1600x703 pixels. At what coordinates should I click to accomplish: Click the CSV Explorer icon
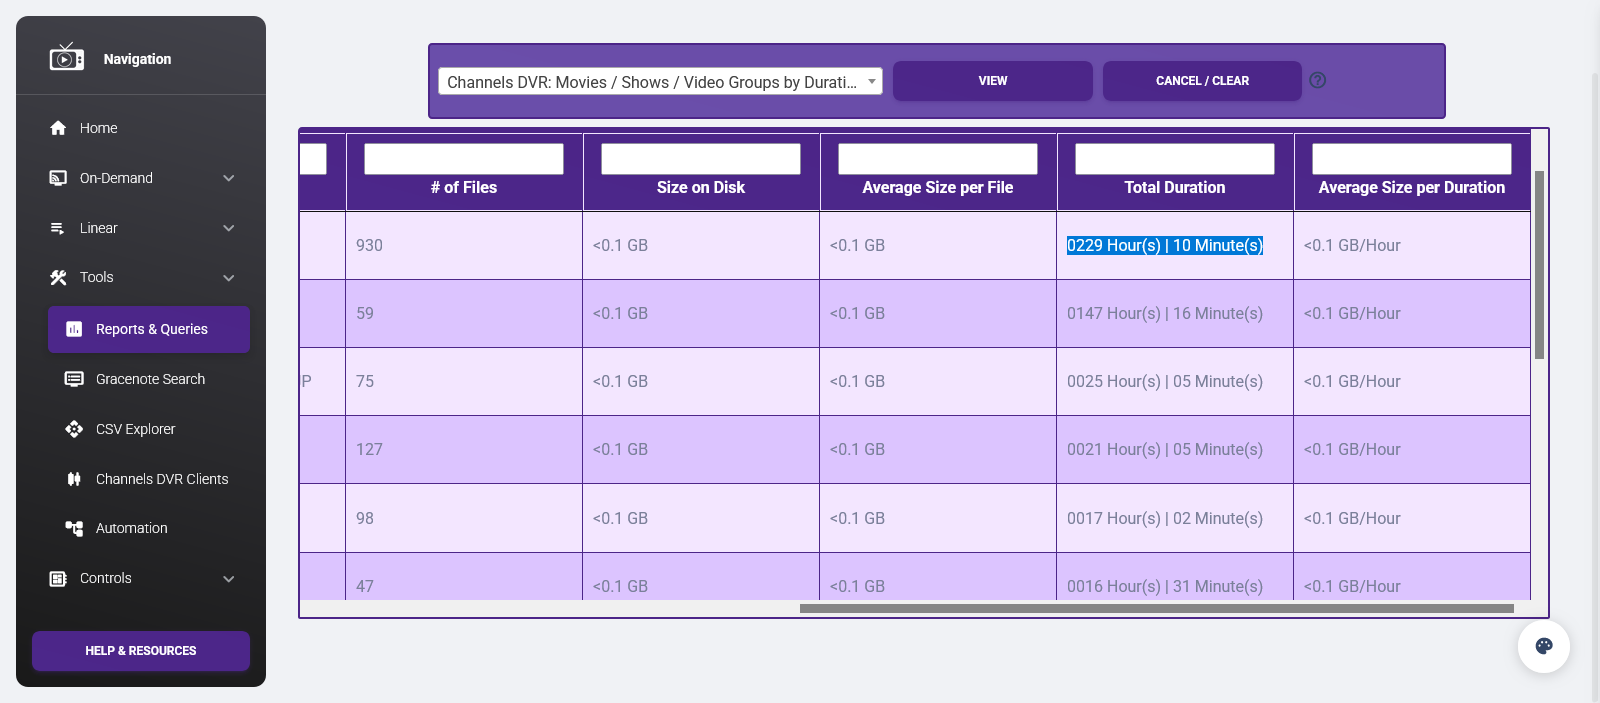(x=74, y=429)
